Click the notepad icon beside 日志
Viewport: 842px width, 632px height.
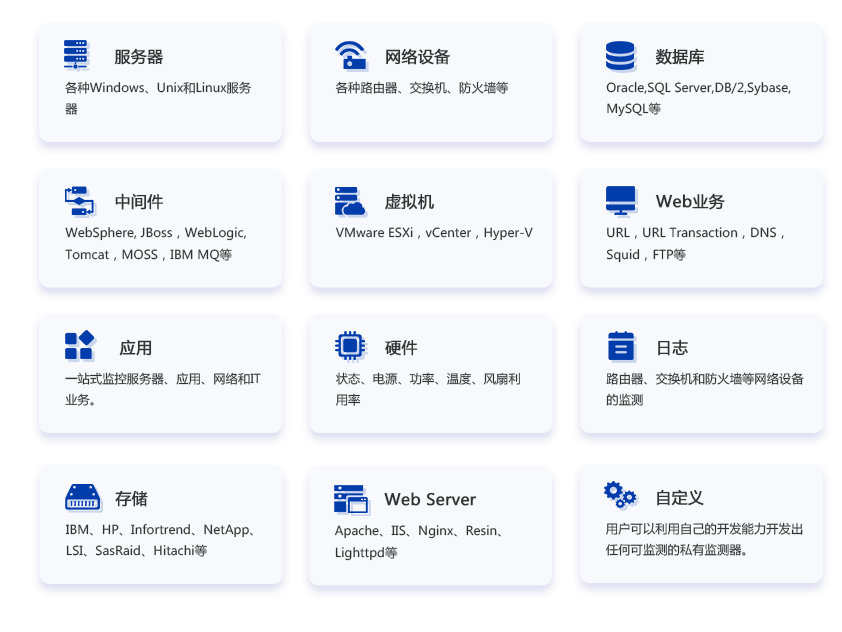621,346
